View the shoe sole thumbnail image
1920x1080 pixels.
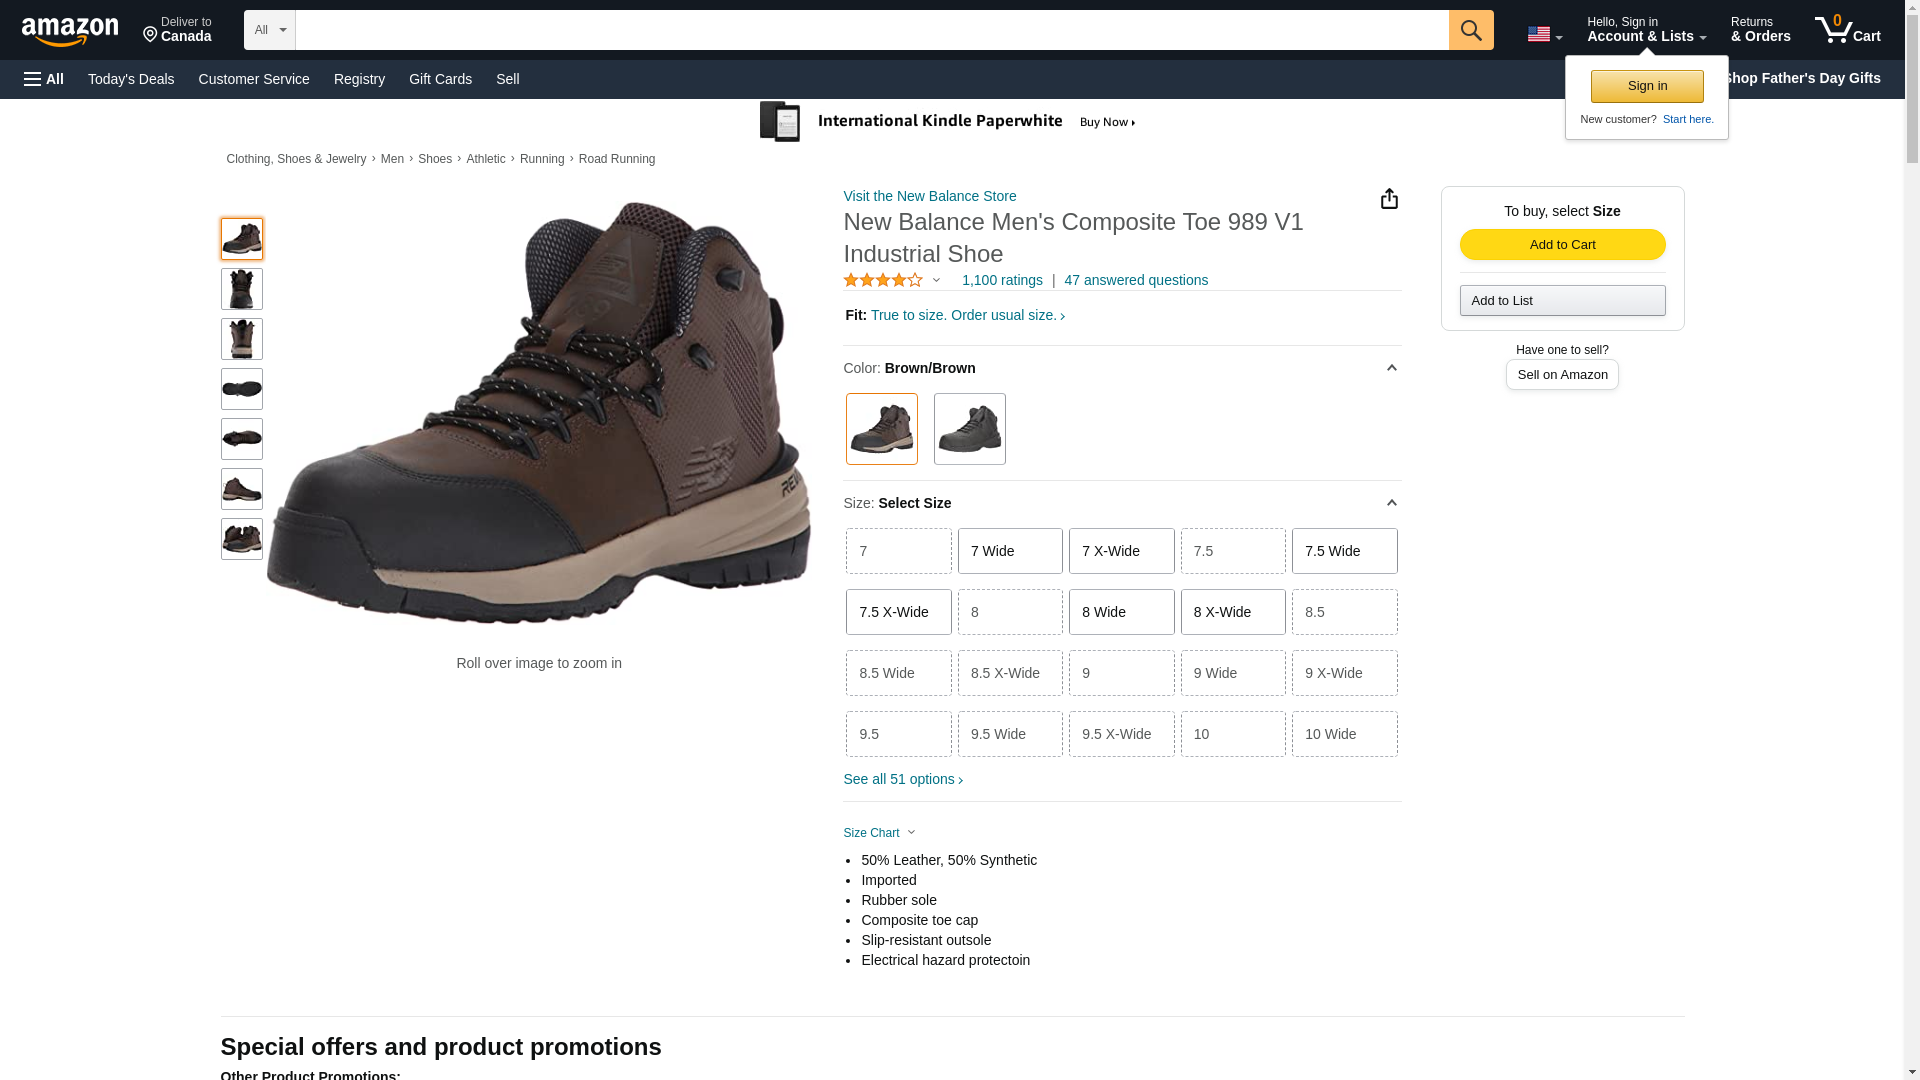pos(242,389)
